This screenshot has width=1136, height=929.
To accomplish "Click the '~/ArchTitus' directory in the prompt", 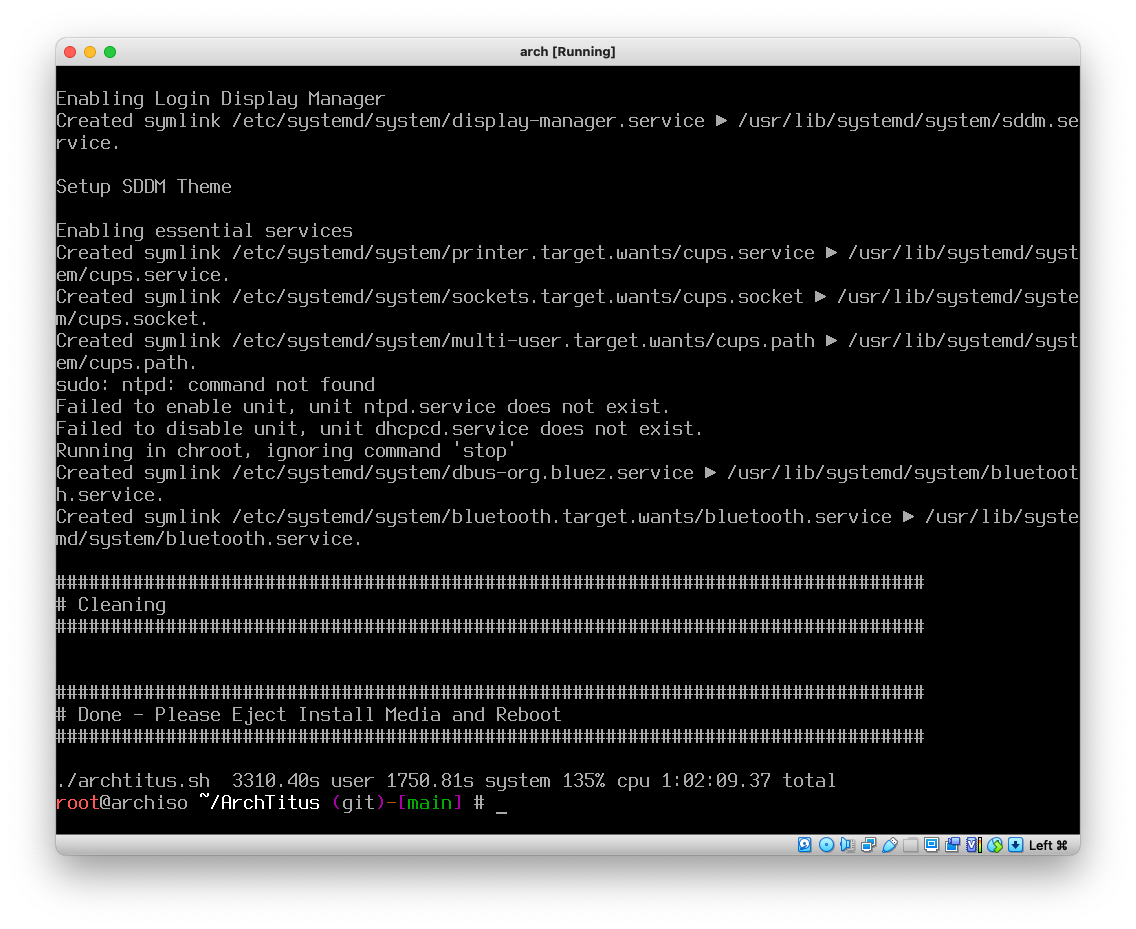I will [259, 803].
